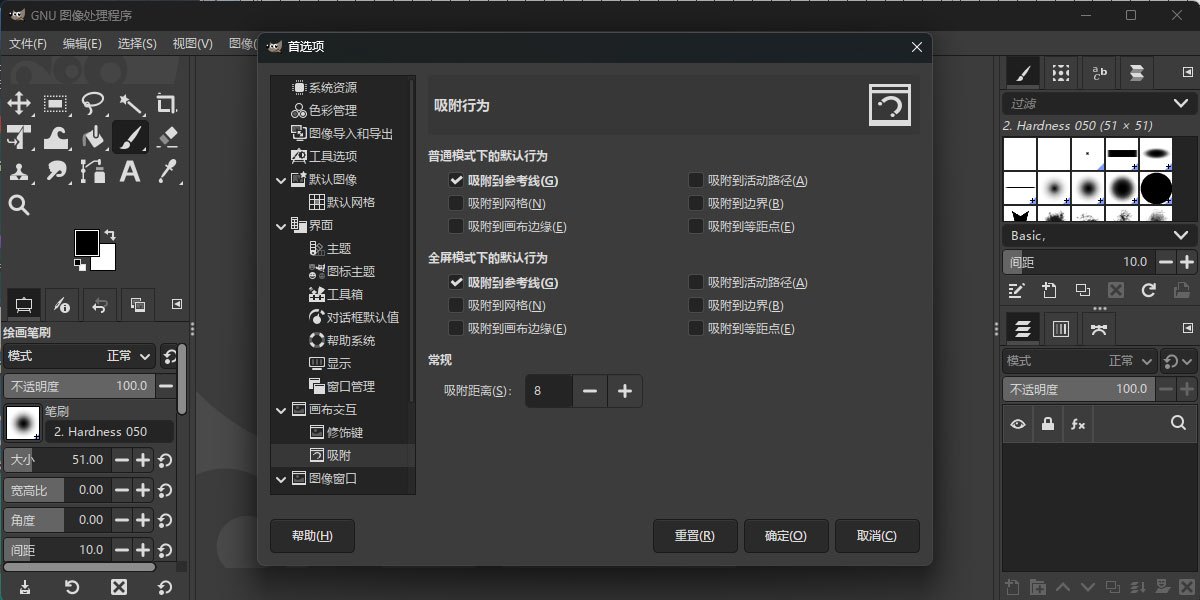This screenshot has width=1200, height=600.
Task: Confirm preferences with 确定
Action: pyautogui.click(x=787, y=536)
